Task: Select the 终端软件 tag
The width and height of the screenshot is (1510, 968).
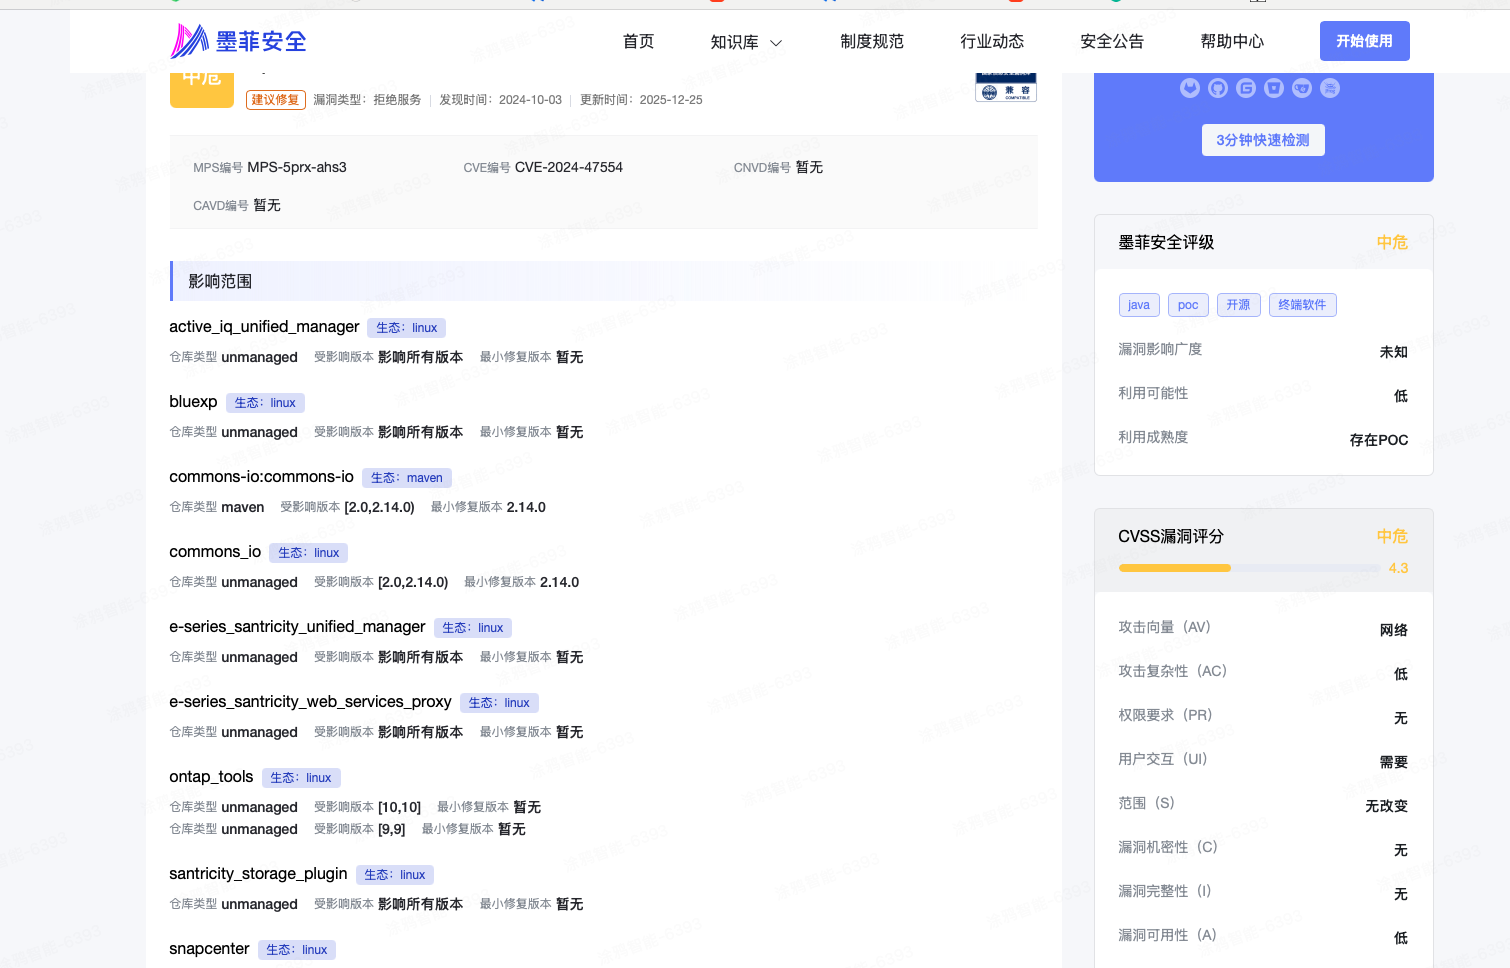Action: coord(1302,305)
